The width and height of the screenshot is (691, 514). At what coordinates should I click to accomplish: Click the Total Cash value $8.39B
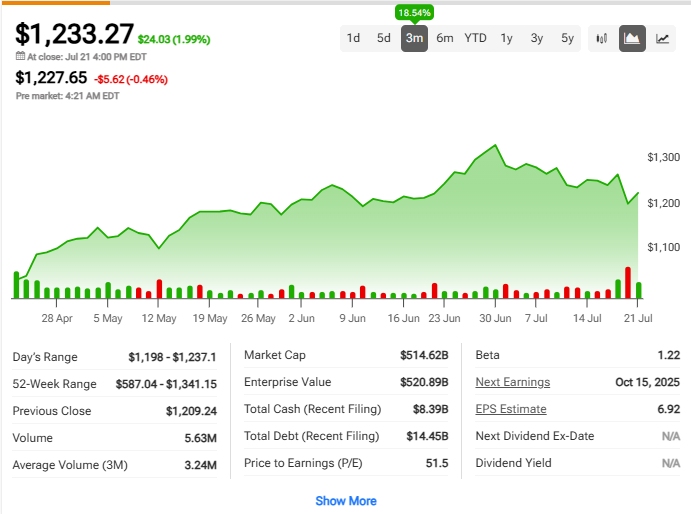[431, 409]
